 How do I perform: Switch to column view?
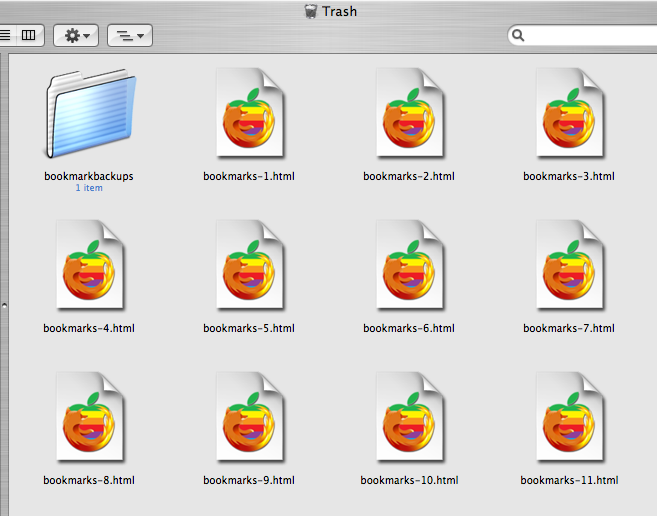[x=29, y=35]
